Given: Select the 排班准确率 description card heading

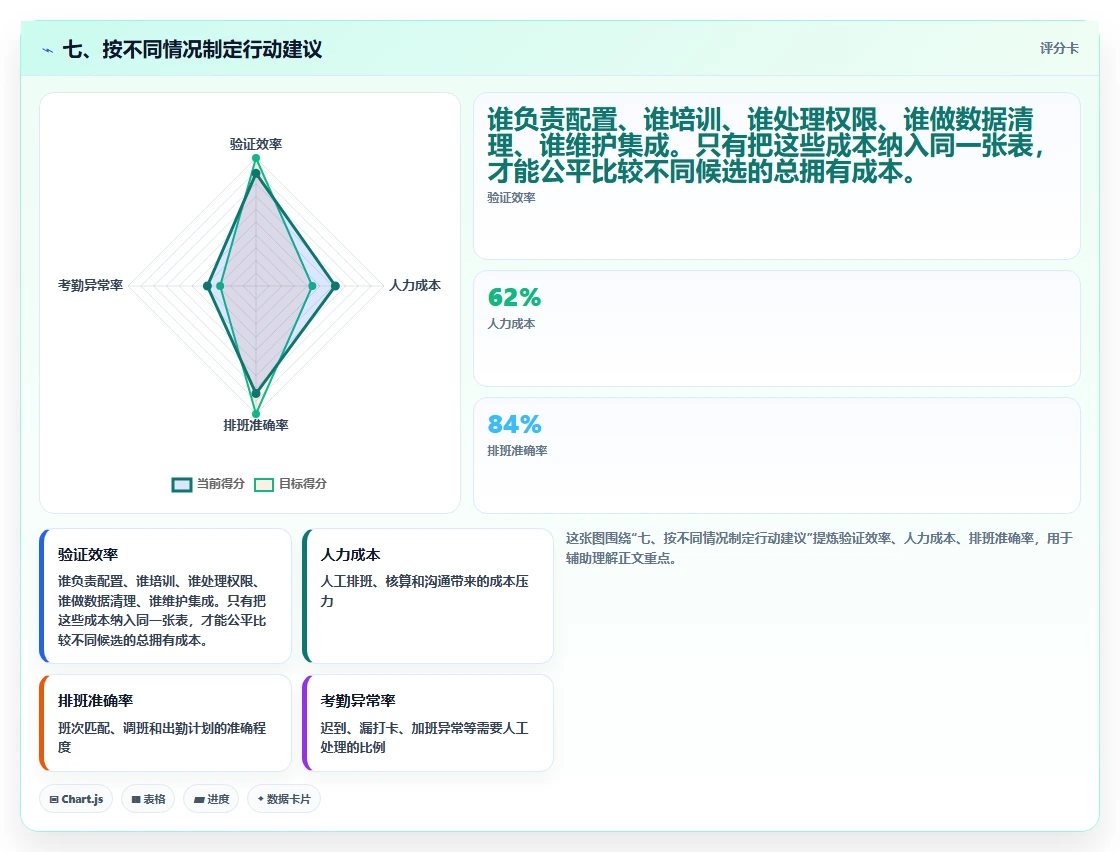Looking at the screenshot, I should coord(95,701).
